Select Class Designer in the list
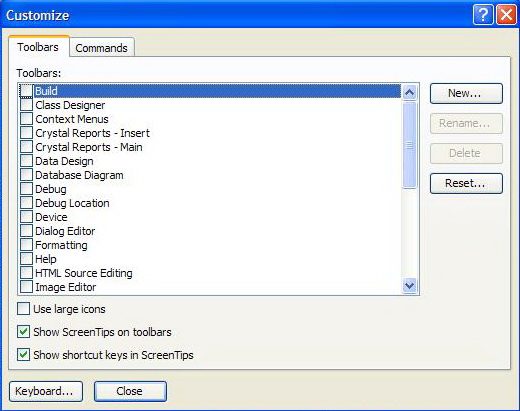This screenshot has width=520, height=411. coord(70,105)
